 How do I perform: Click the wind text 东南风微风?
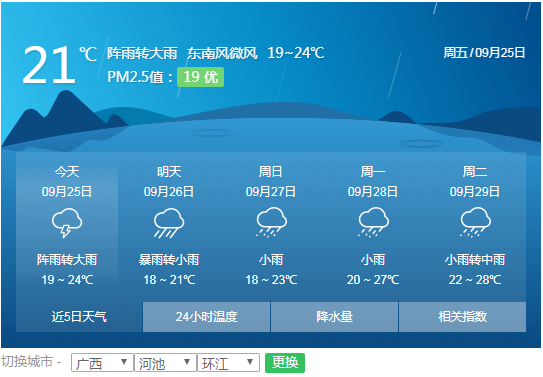(222, 53)
